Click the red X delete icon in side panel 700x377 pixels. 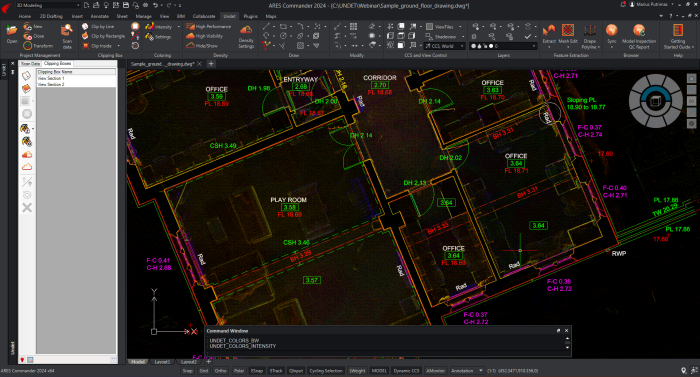[x=27, y=207]
